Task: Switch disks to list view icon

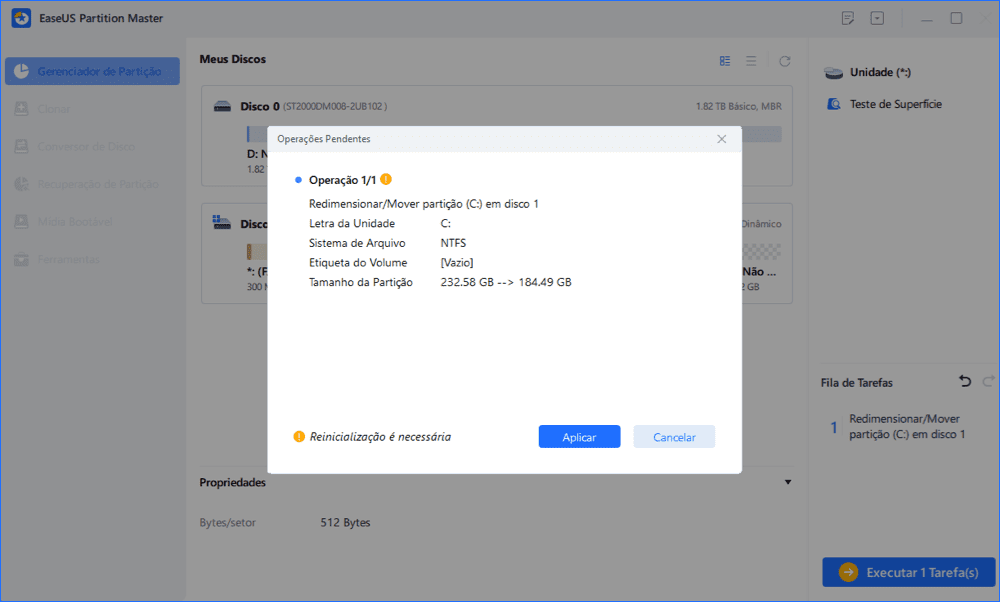Action: (751, 61)
